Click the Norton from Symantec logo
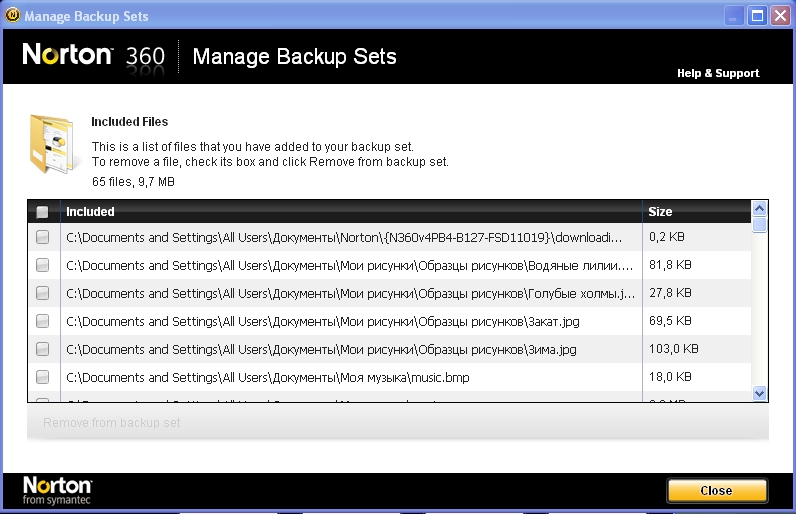This screenshot has height=514, width=796. point(58,490)
